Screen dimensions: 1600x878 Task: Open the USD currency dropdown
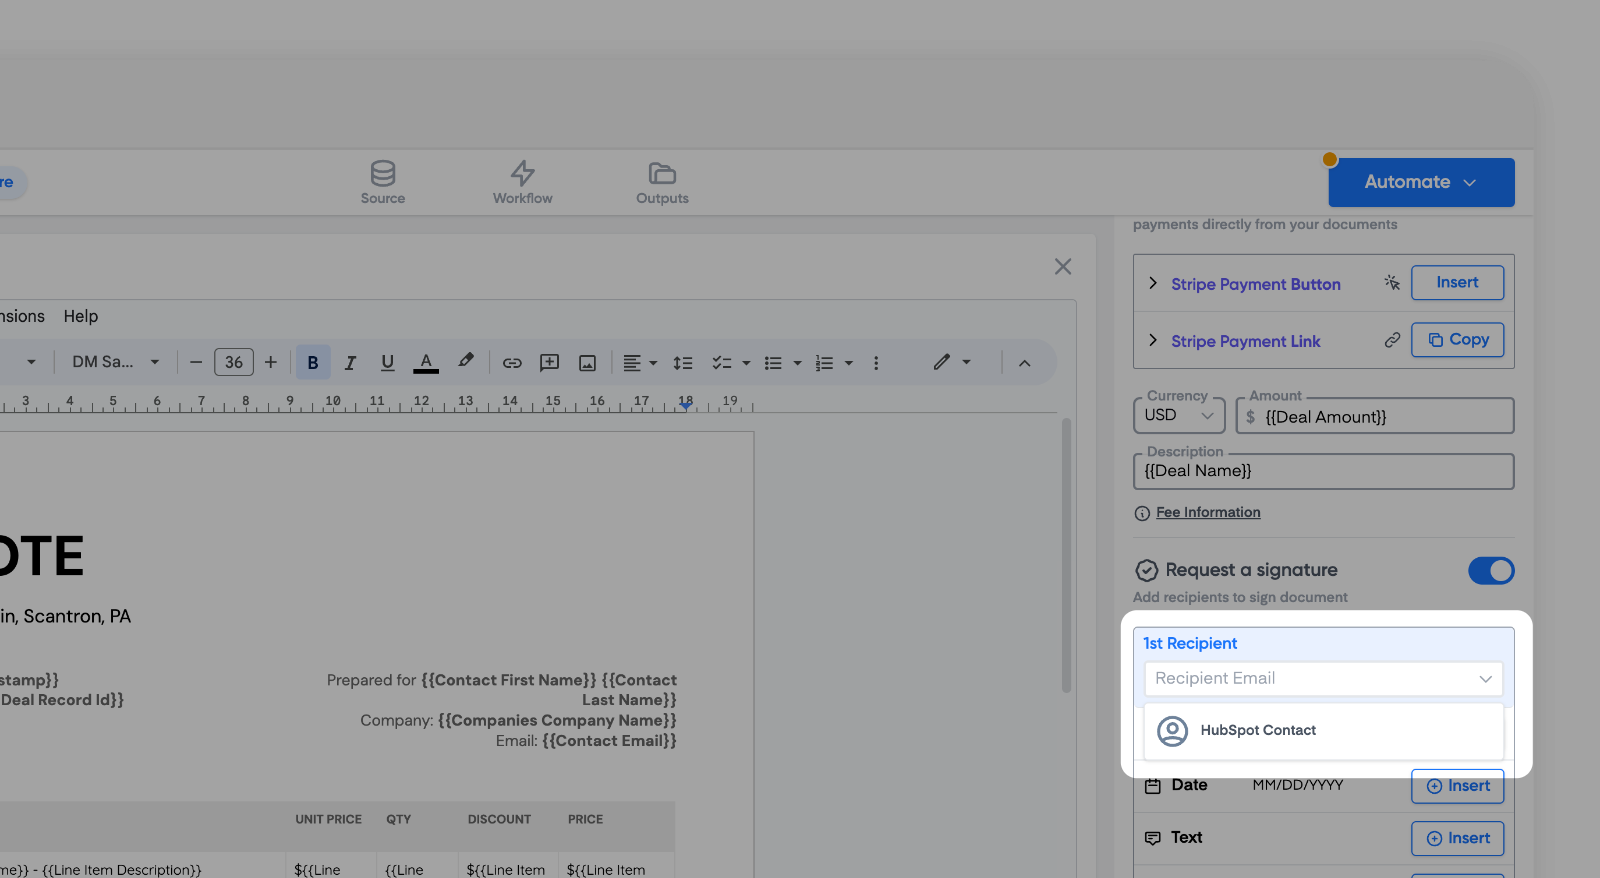point(1179,416)
